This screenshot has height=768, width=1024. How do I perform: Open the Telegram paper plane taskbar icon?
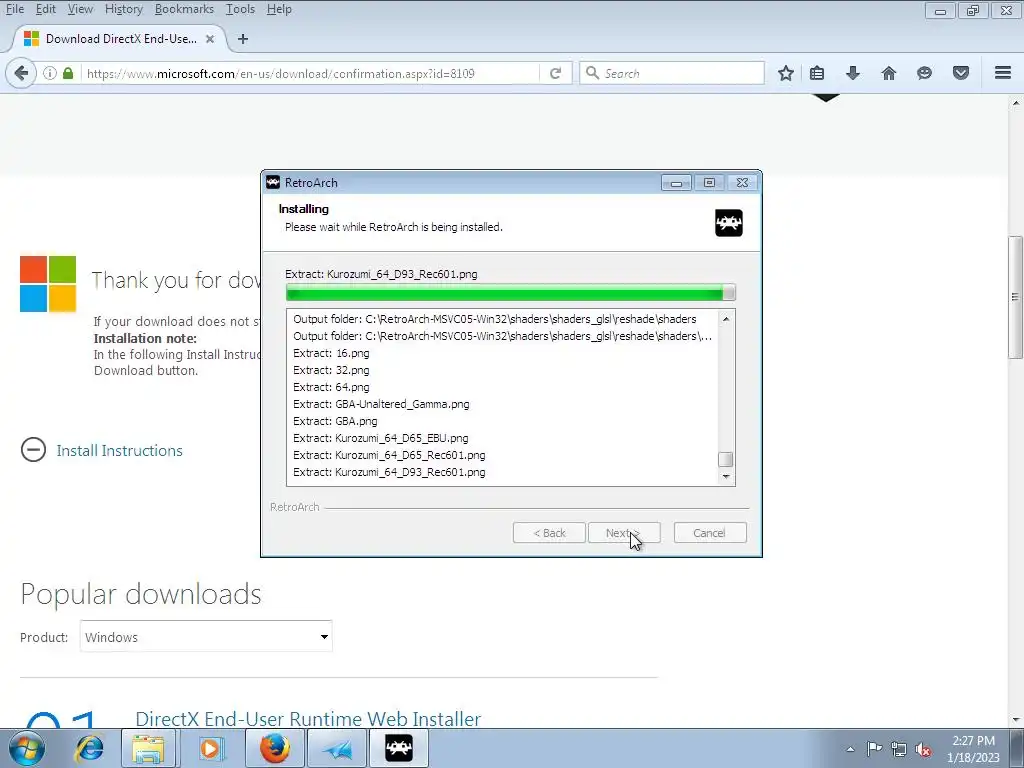click(x=337, y=748)
